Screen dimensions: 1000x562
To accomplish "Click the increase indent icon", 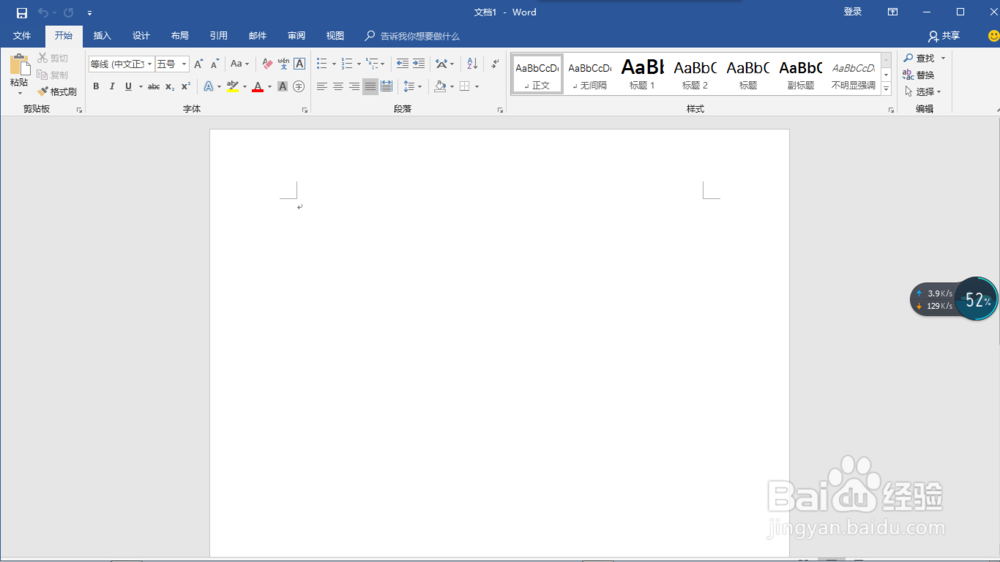I will coord(418,63).
